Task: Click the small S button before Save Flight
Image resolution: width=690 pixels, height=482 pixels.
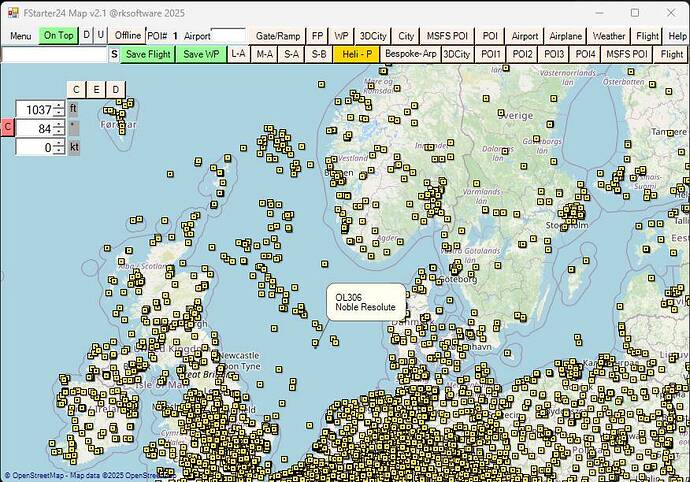Action: pyautogui.click(x=114, y=54)
